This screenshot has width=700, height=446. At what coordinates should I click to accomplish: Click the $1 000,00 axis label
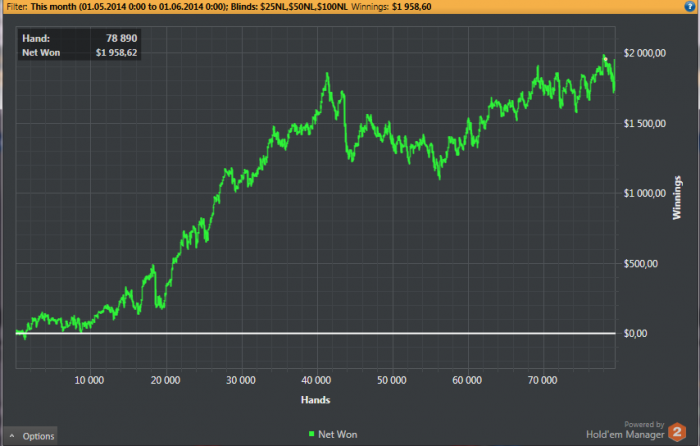[645, 193]
